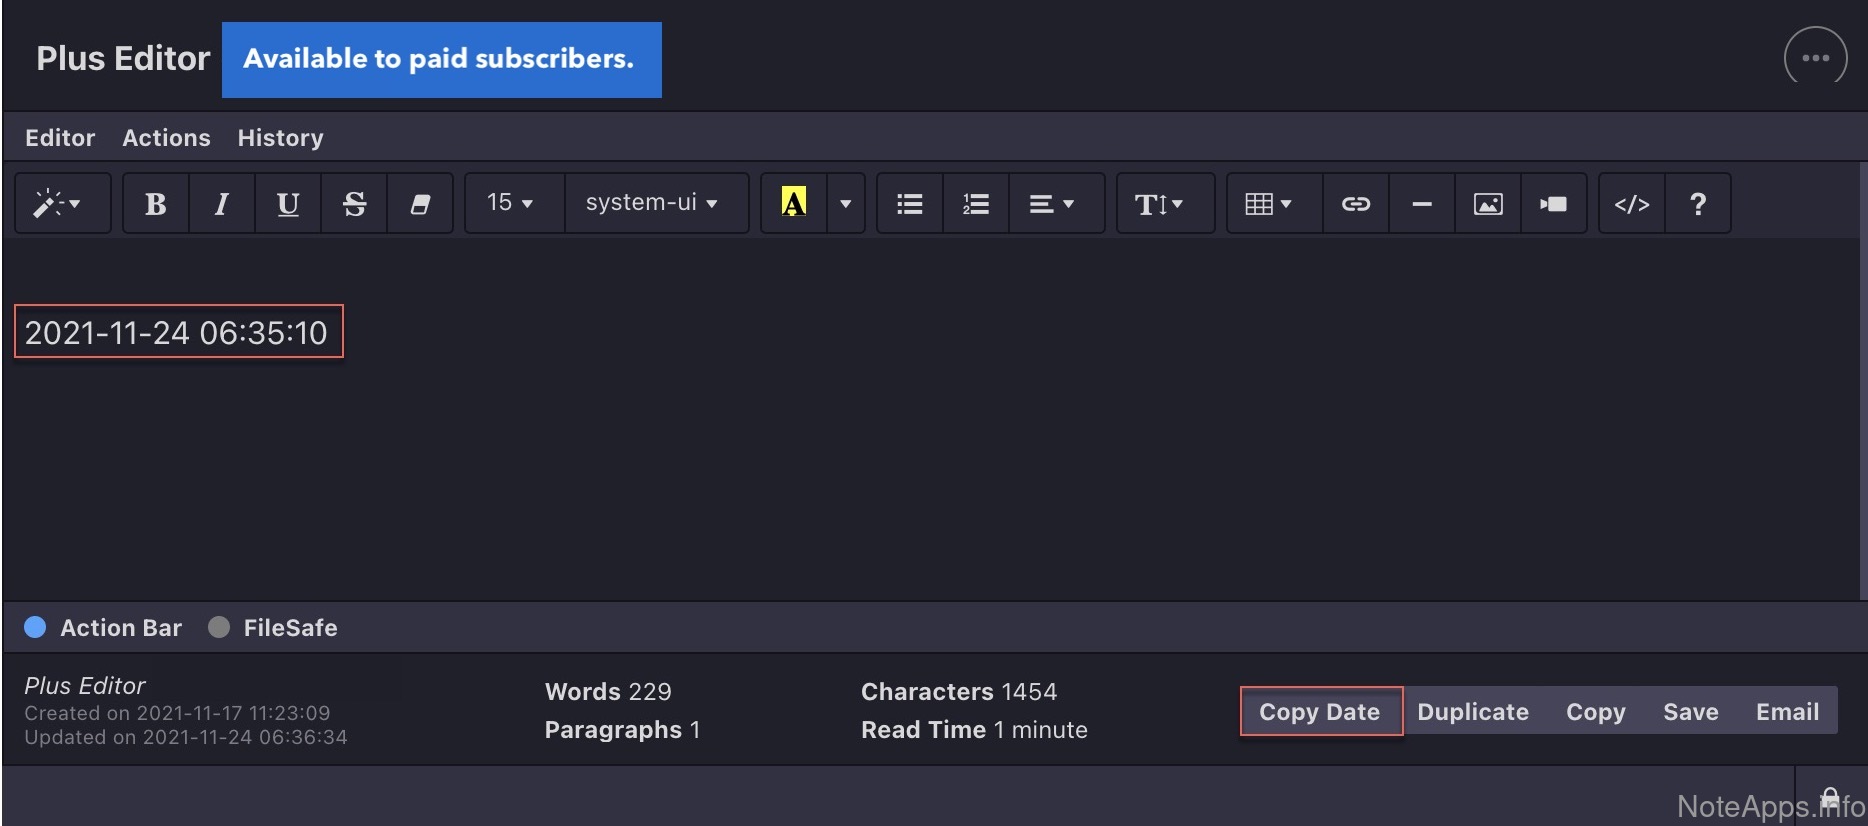
Task: Click the three-dot more options circle
Action: click(1815, 58)
